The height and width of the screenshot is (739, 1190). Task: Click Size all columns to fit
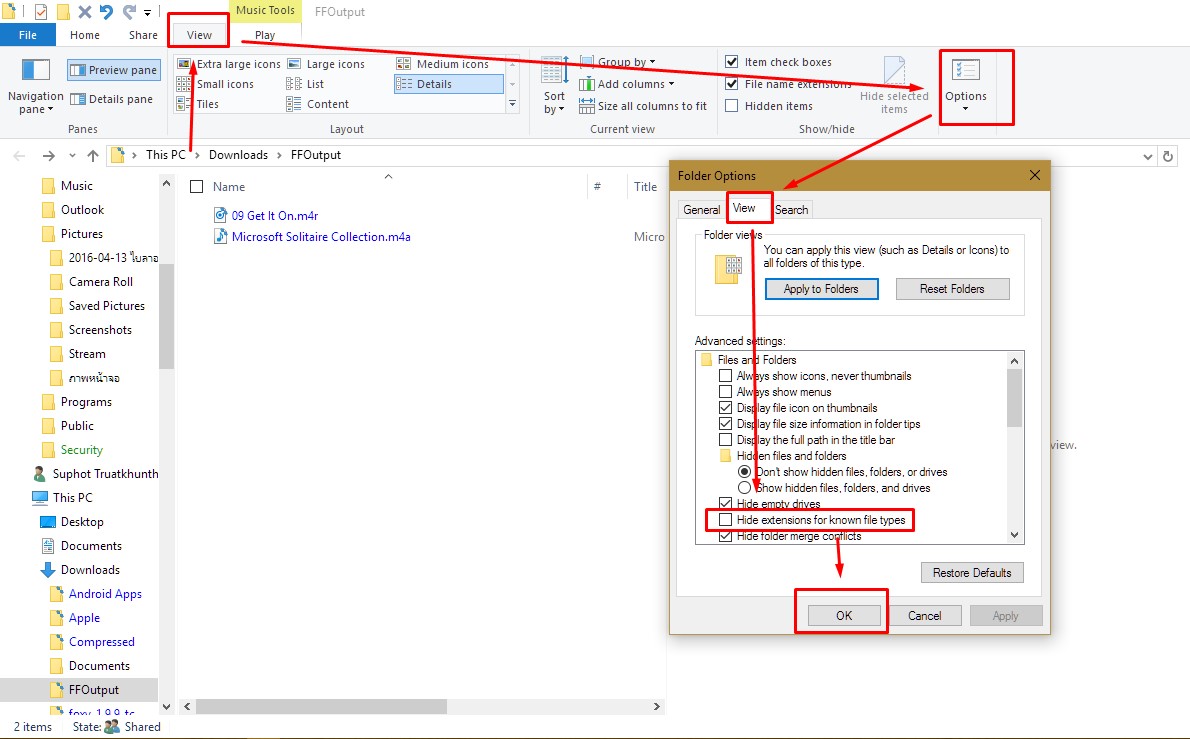coord(643,106)
